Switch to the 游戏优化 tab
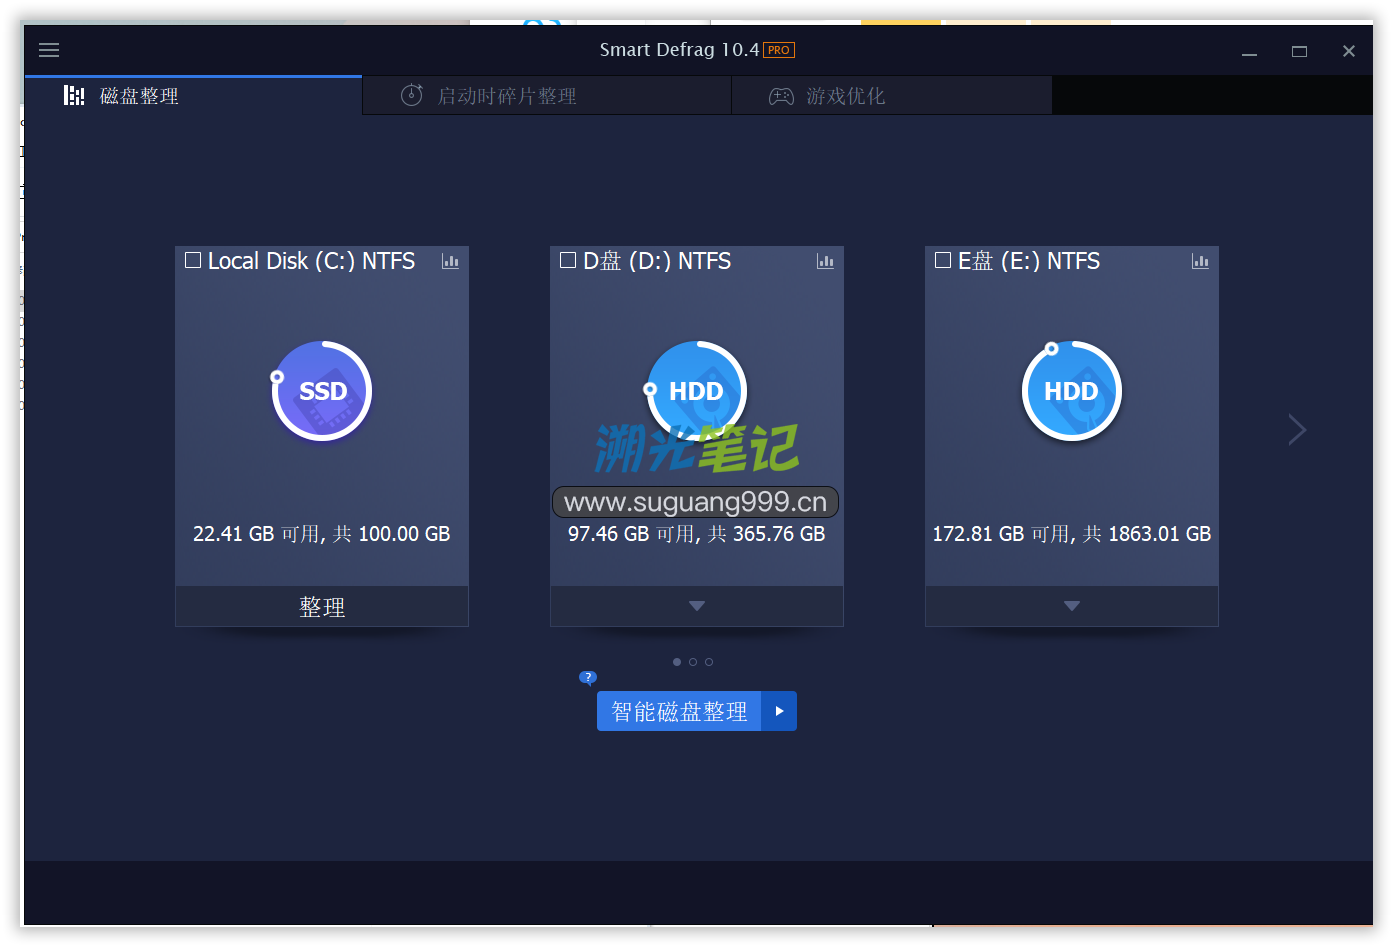The image size is (1393, 947). [x=892, y=96]
